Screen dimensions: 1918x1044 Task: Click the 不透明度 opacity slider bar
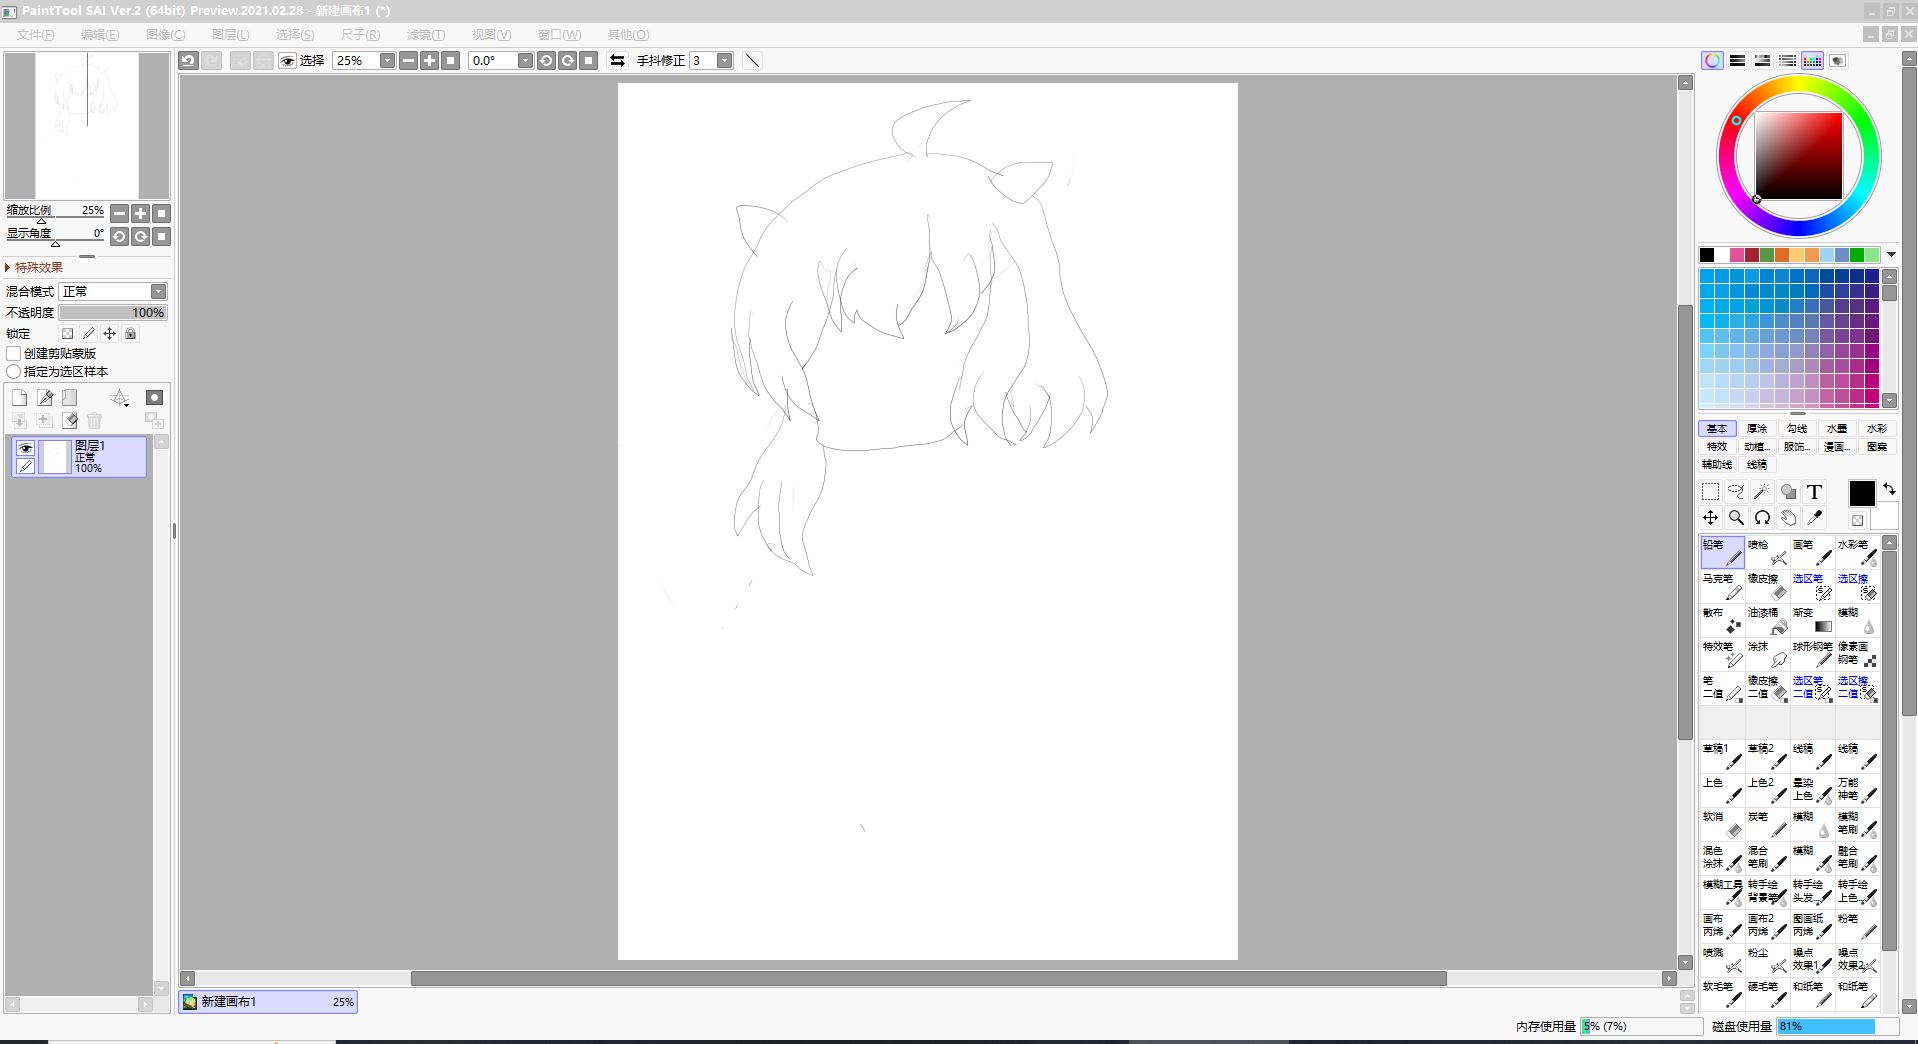point(112,312)
